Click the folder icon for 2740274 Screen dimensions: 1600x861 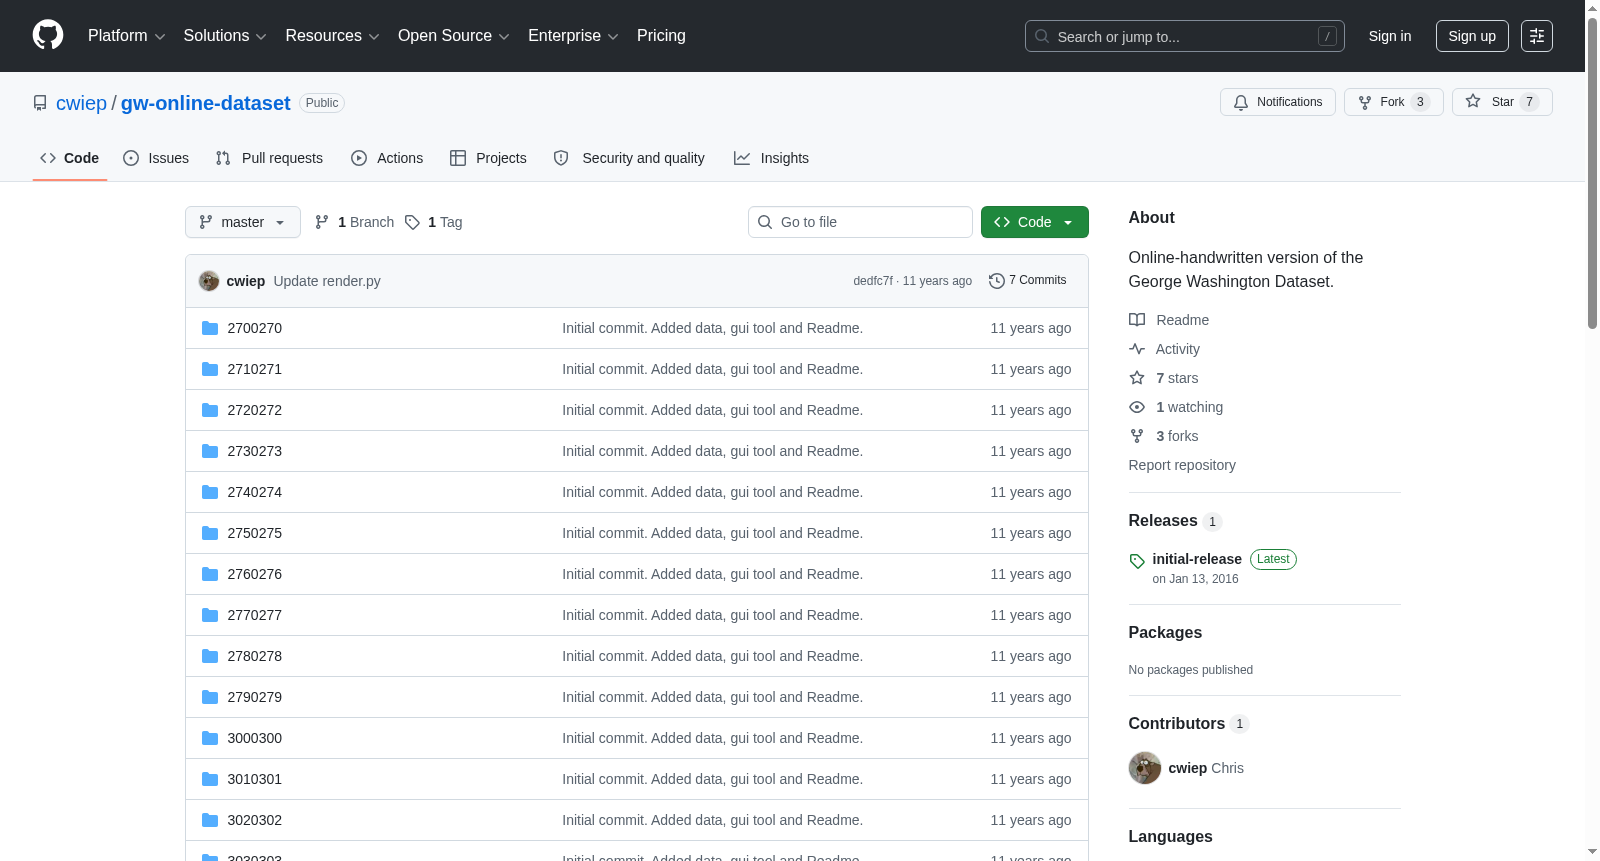210,492
